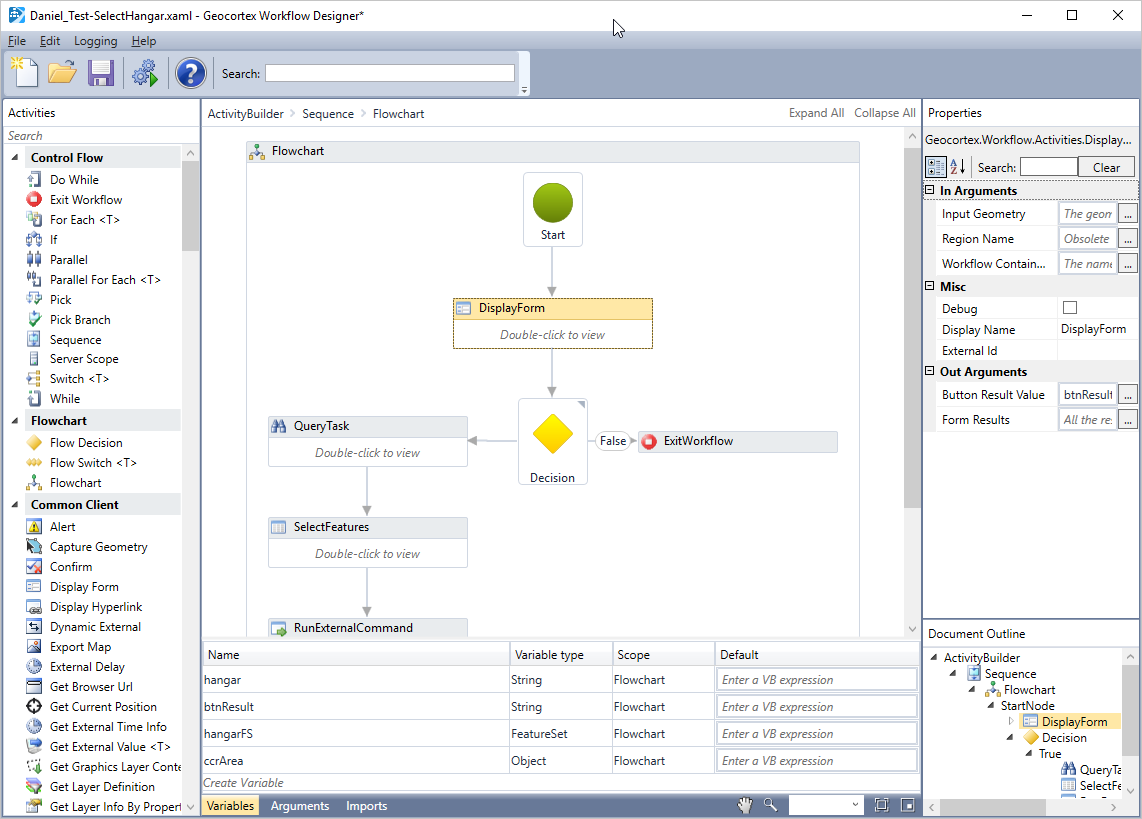Open help via question mark icon

click(190, 73)
